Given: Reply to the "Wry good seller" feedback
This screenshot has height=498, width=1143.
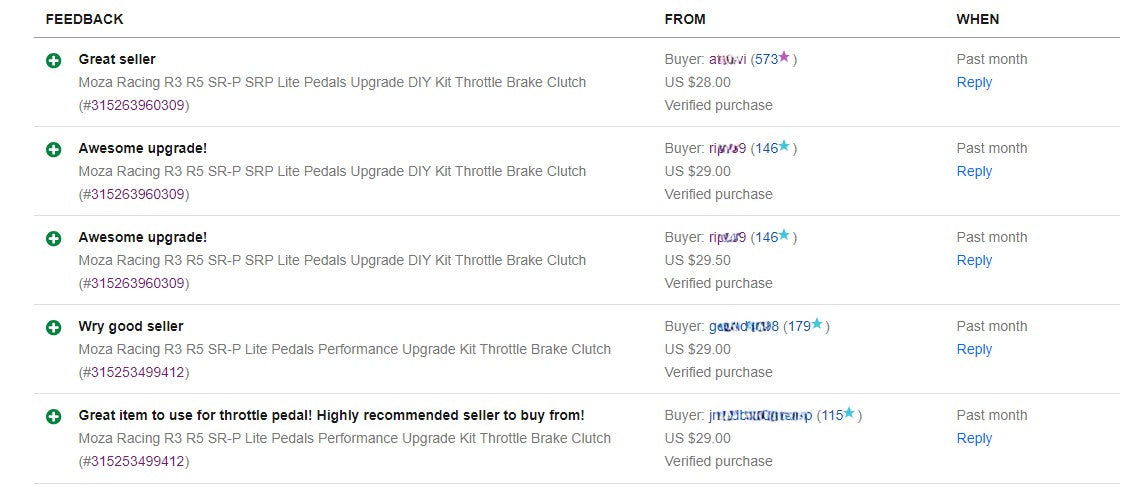Looking at the screenshot, I should click(974, 349).
